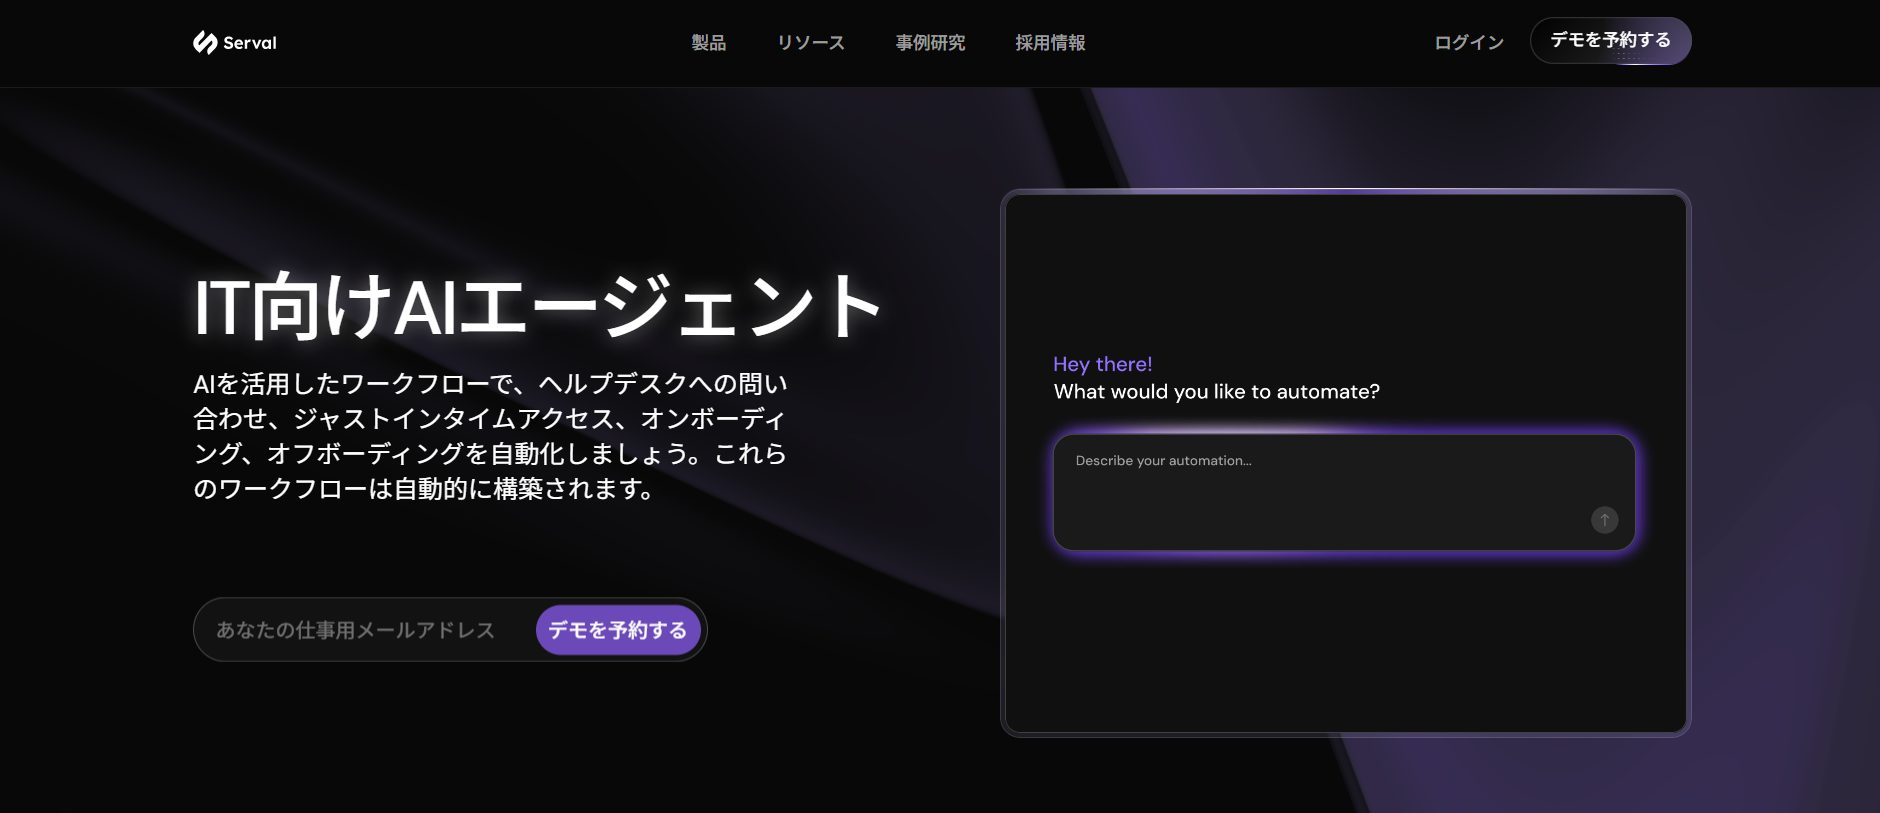The image size is (1880, 813).
Task: Click the Describe your automation text box
Action: pos(1344,492)
